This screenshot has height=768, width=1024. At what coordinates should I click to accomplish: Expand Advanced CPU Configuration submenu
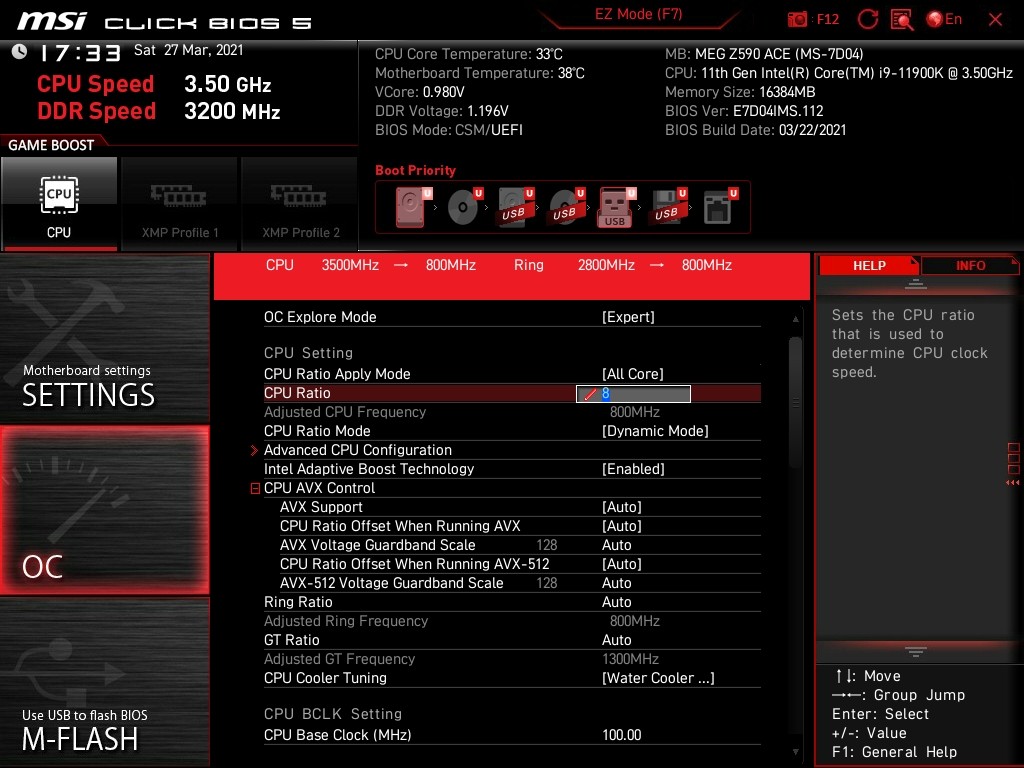coord(358,450)
